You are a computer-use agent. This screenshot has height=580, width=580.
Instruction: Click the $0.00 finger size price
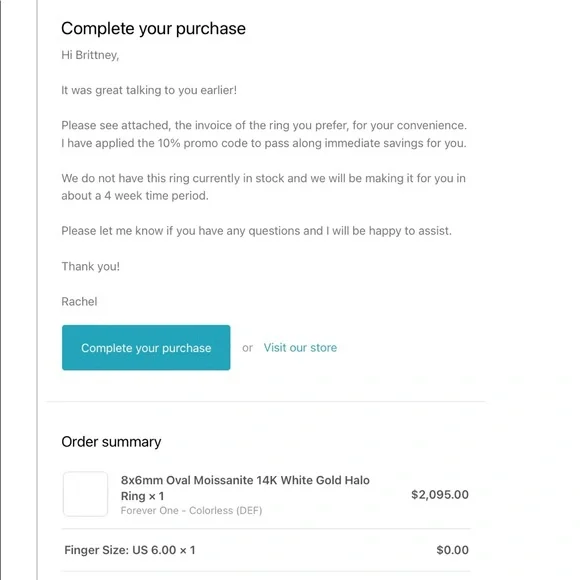click(x=452, y=550)
